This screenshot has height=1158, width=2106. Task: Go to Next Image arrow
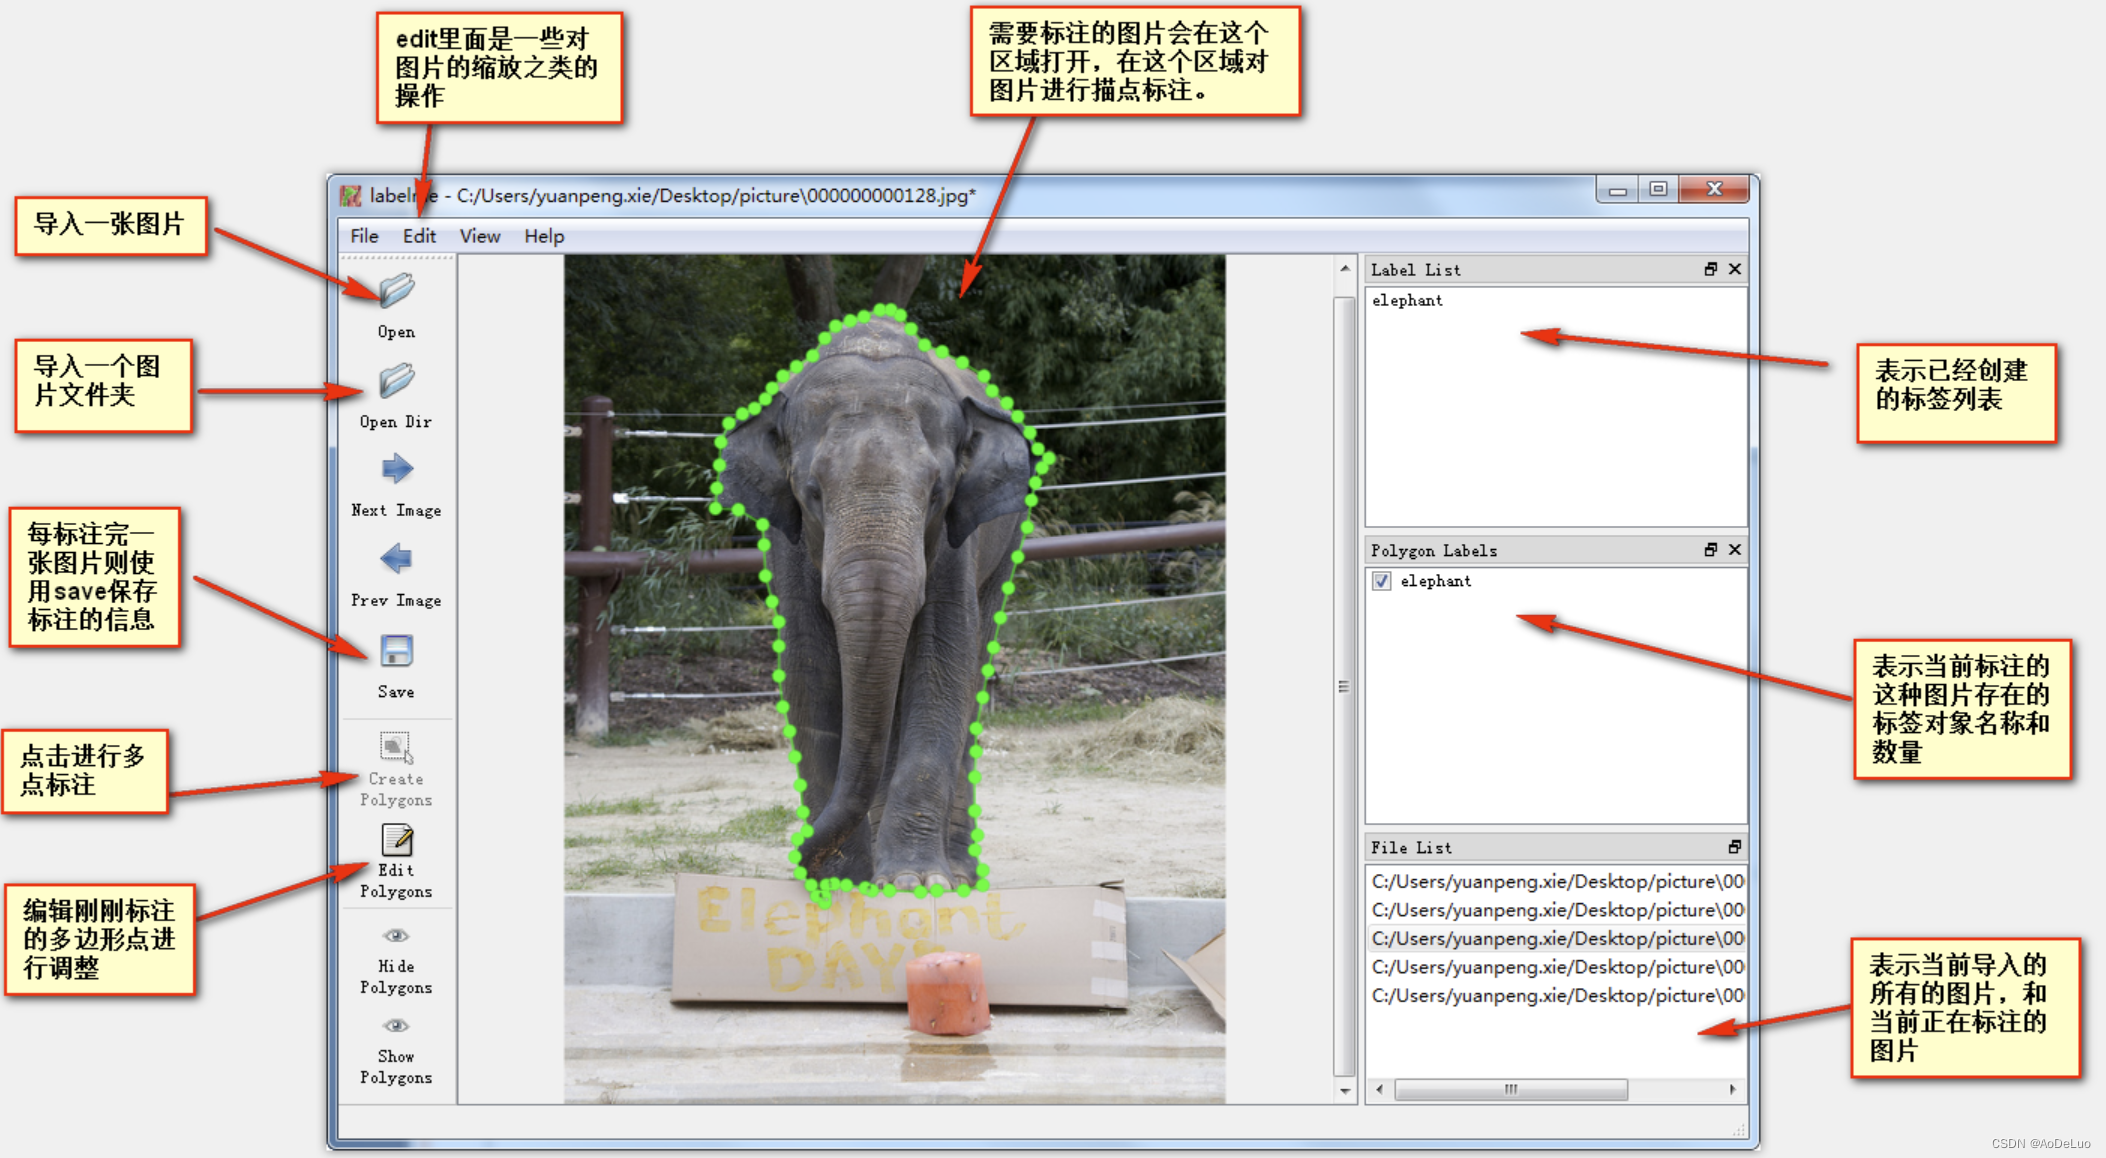396,469
